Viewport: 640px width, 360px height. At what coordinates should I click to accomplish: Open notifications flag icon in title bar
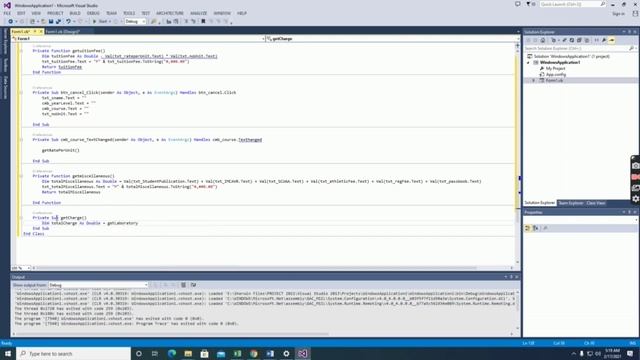[529, 4]
